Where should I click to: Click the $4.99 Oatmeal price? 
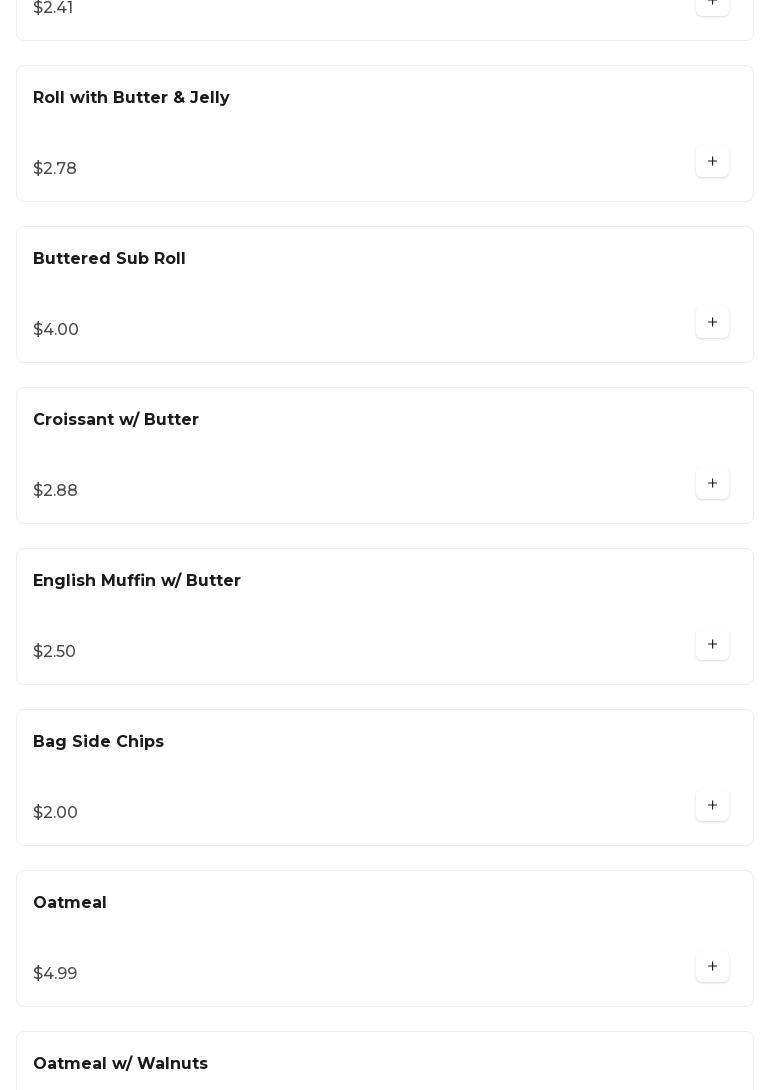point(56,973)
